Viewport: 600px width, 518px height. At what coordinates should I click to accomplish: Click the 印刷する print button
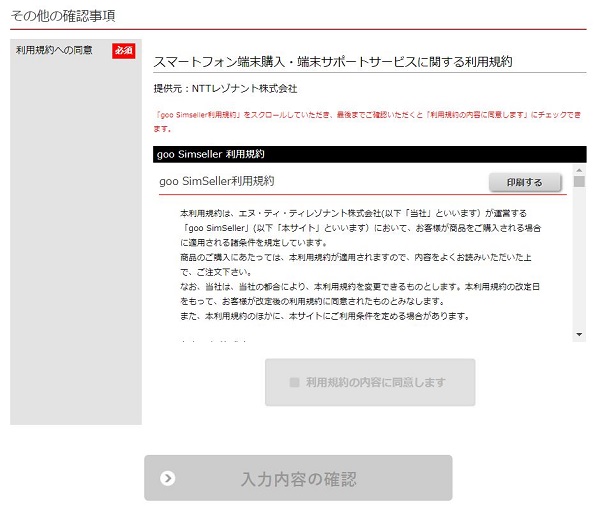(525, 182)
